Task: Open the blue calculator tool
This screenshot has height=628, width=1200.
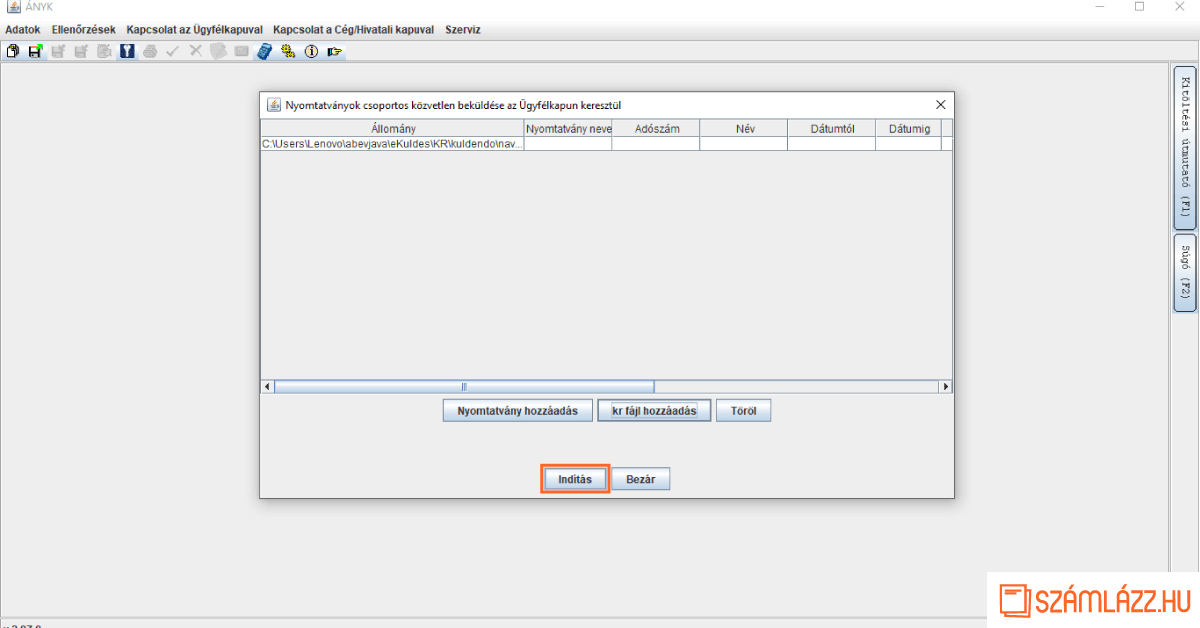Action: [264, 51]
